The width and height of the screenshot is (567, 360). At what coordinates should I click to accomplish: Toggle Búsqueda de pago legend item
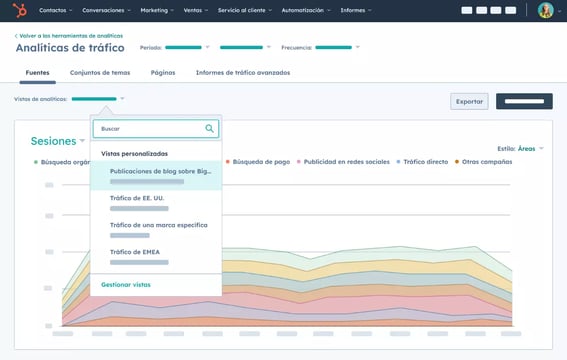point(258,162)
